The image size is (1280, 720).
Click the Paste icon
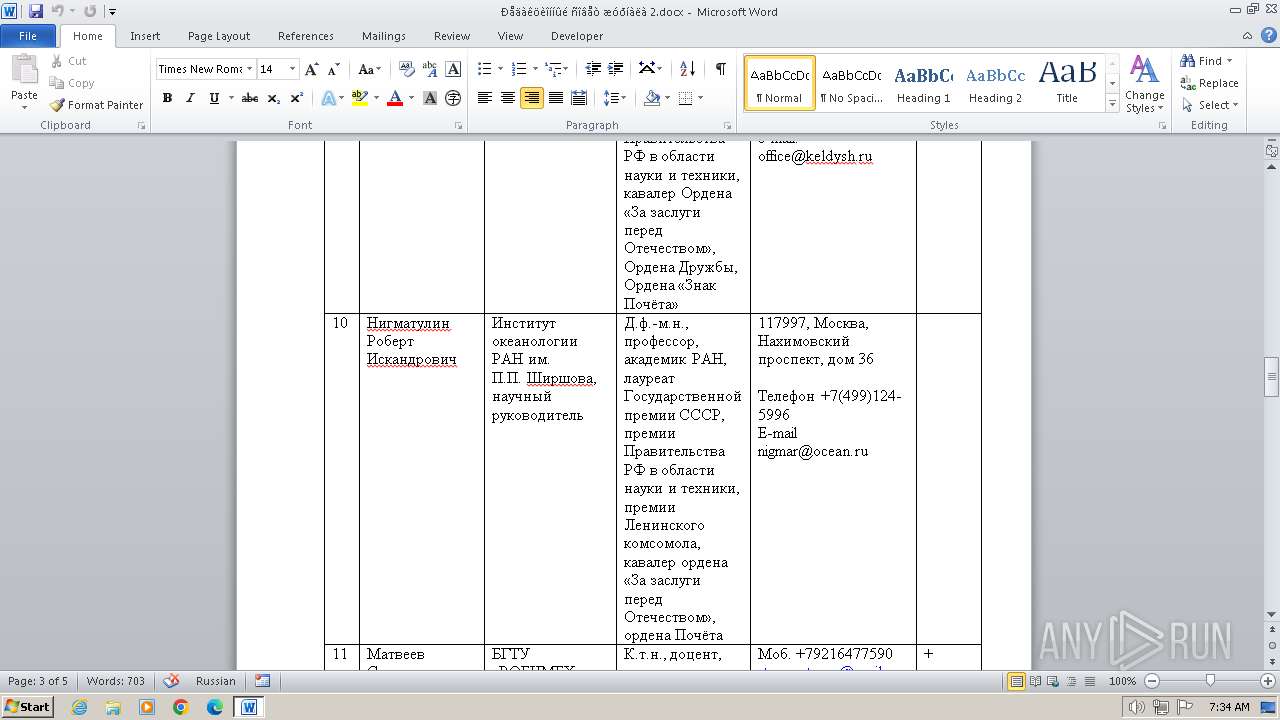coord(24,70)
